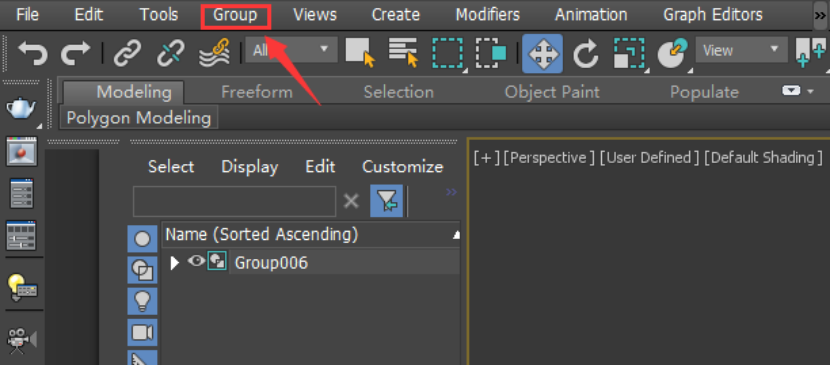The height and width of the screenshot is (365, 830).
Task: Click the Unlink Selection icon
Action: [x=170, y=53]
